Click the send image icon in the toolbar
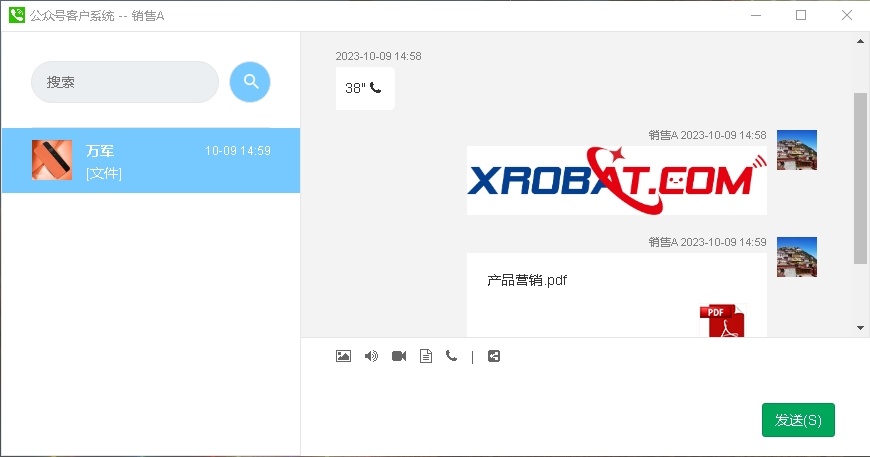 (x=343, y=356)
